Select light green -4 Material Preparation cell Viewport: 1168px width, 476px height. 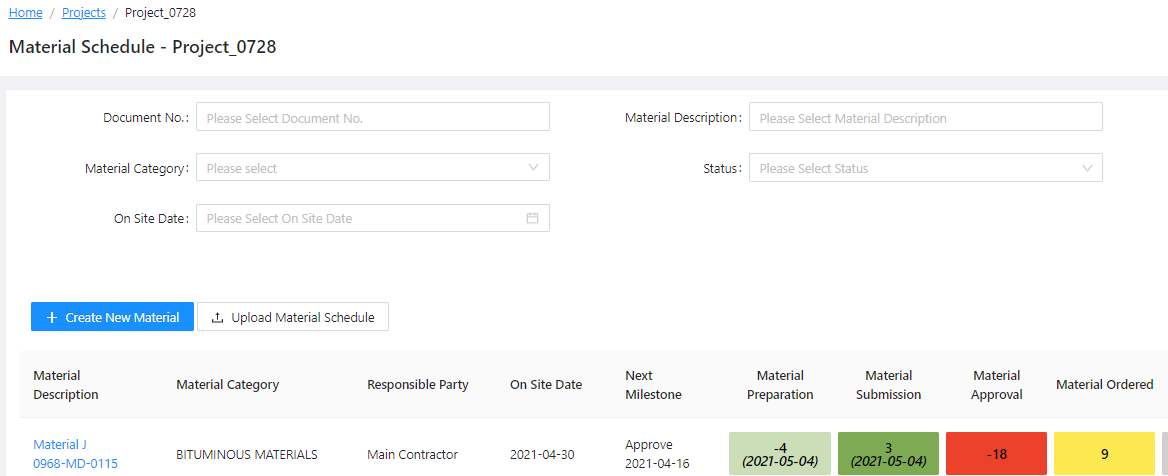click(780, 454)
